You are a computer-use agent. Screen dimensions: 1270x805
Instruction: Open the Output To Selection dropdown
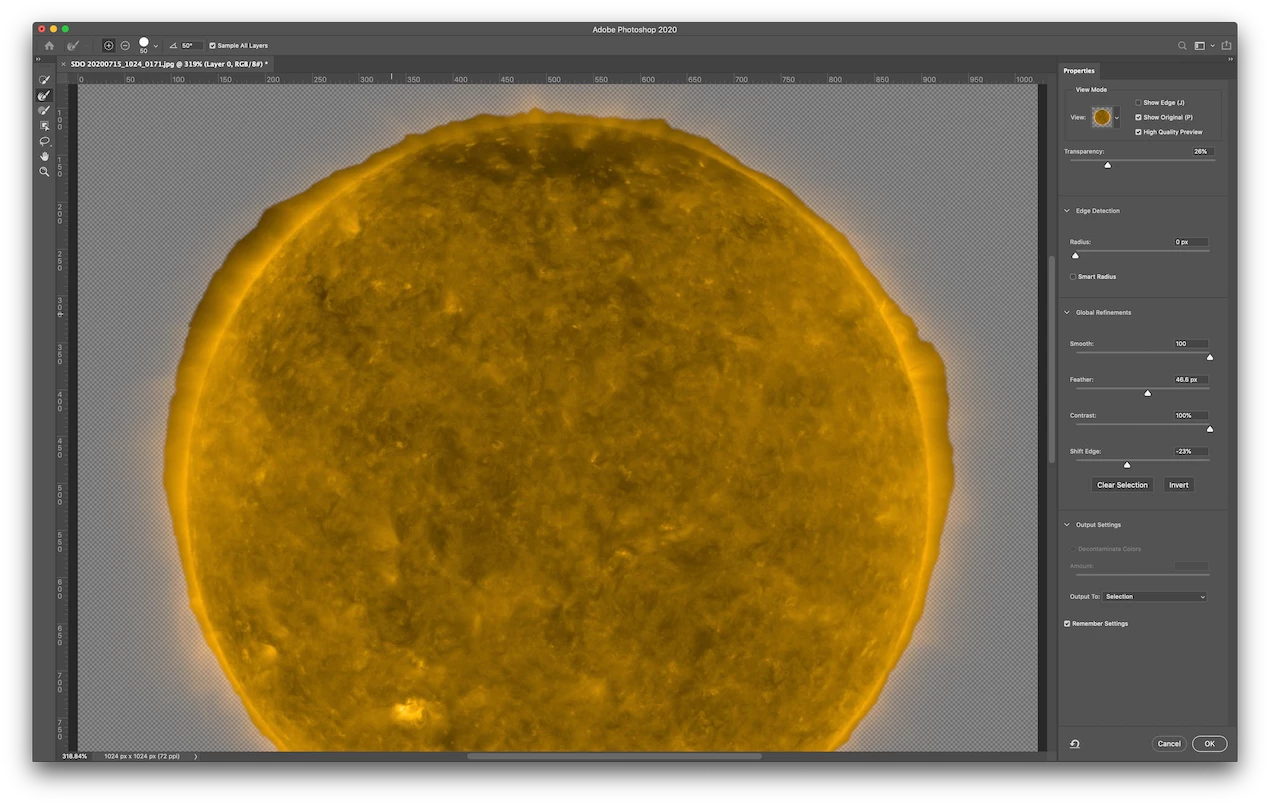(1155, 597)
